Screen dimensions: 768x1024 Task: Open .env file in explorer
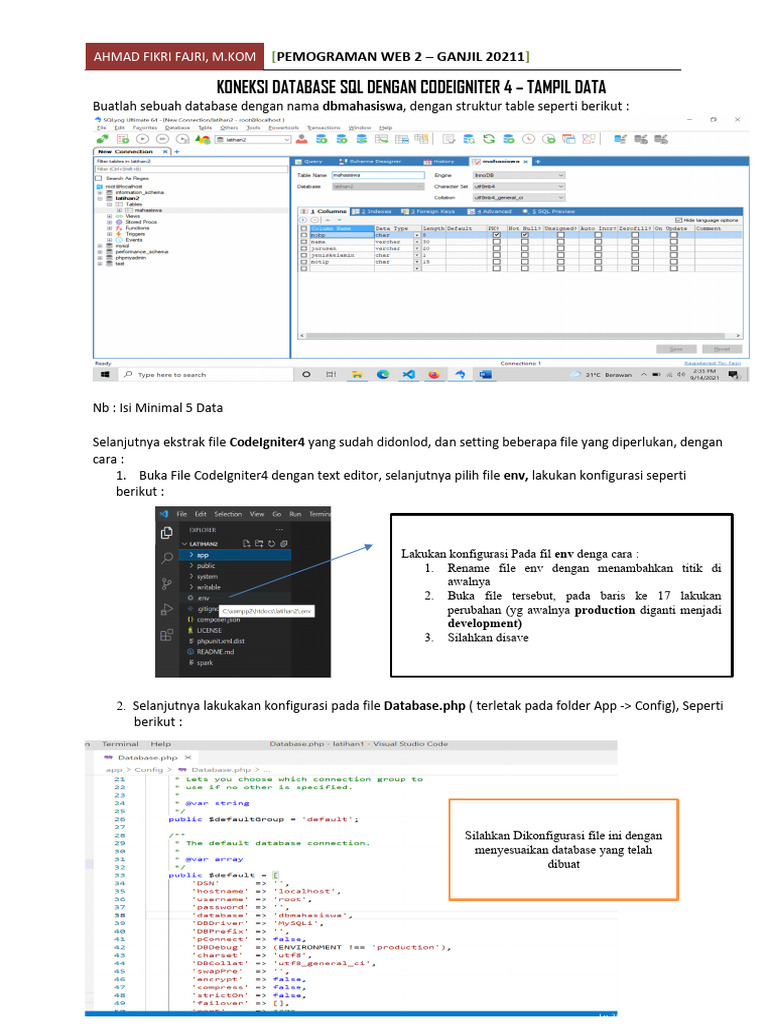236,598
